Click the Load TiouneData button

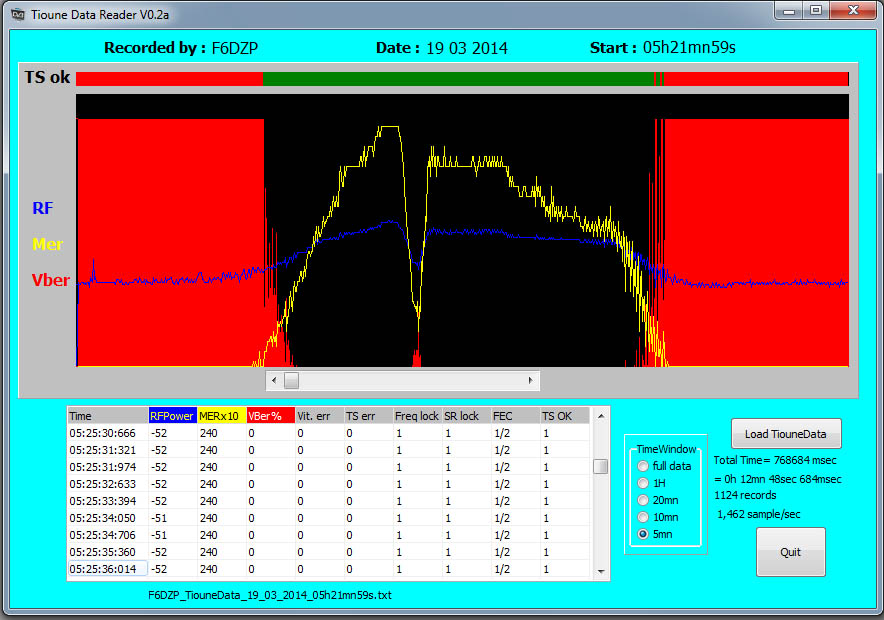tap(786, 433)
